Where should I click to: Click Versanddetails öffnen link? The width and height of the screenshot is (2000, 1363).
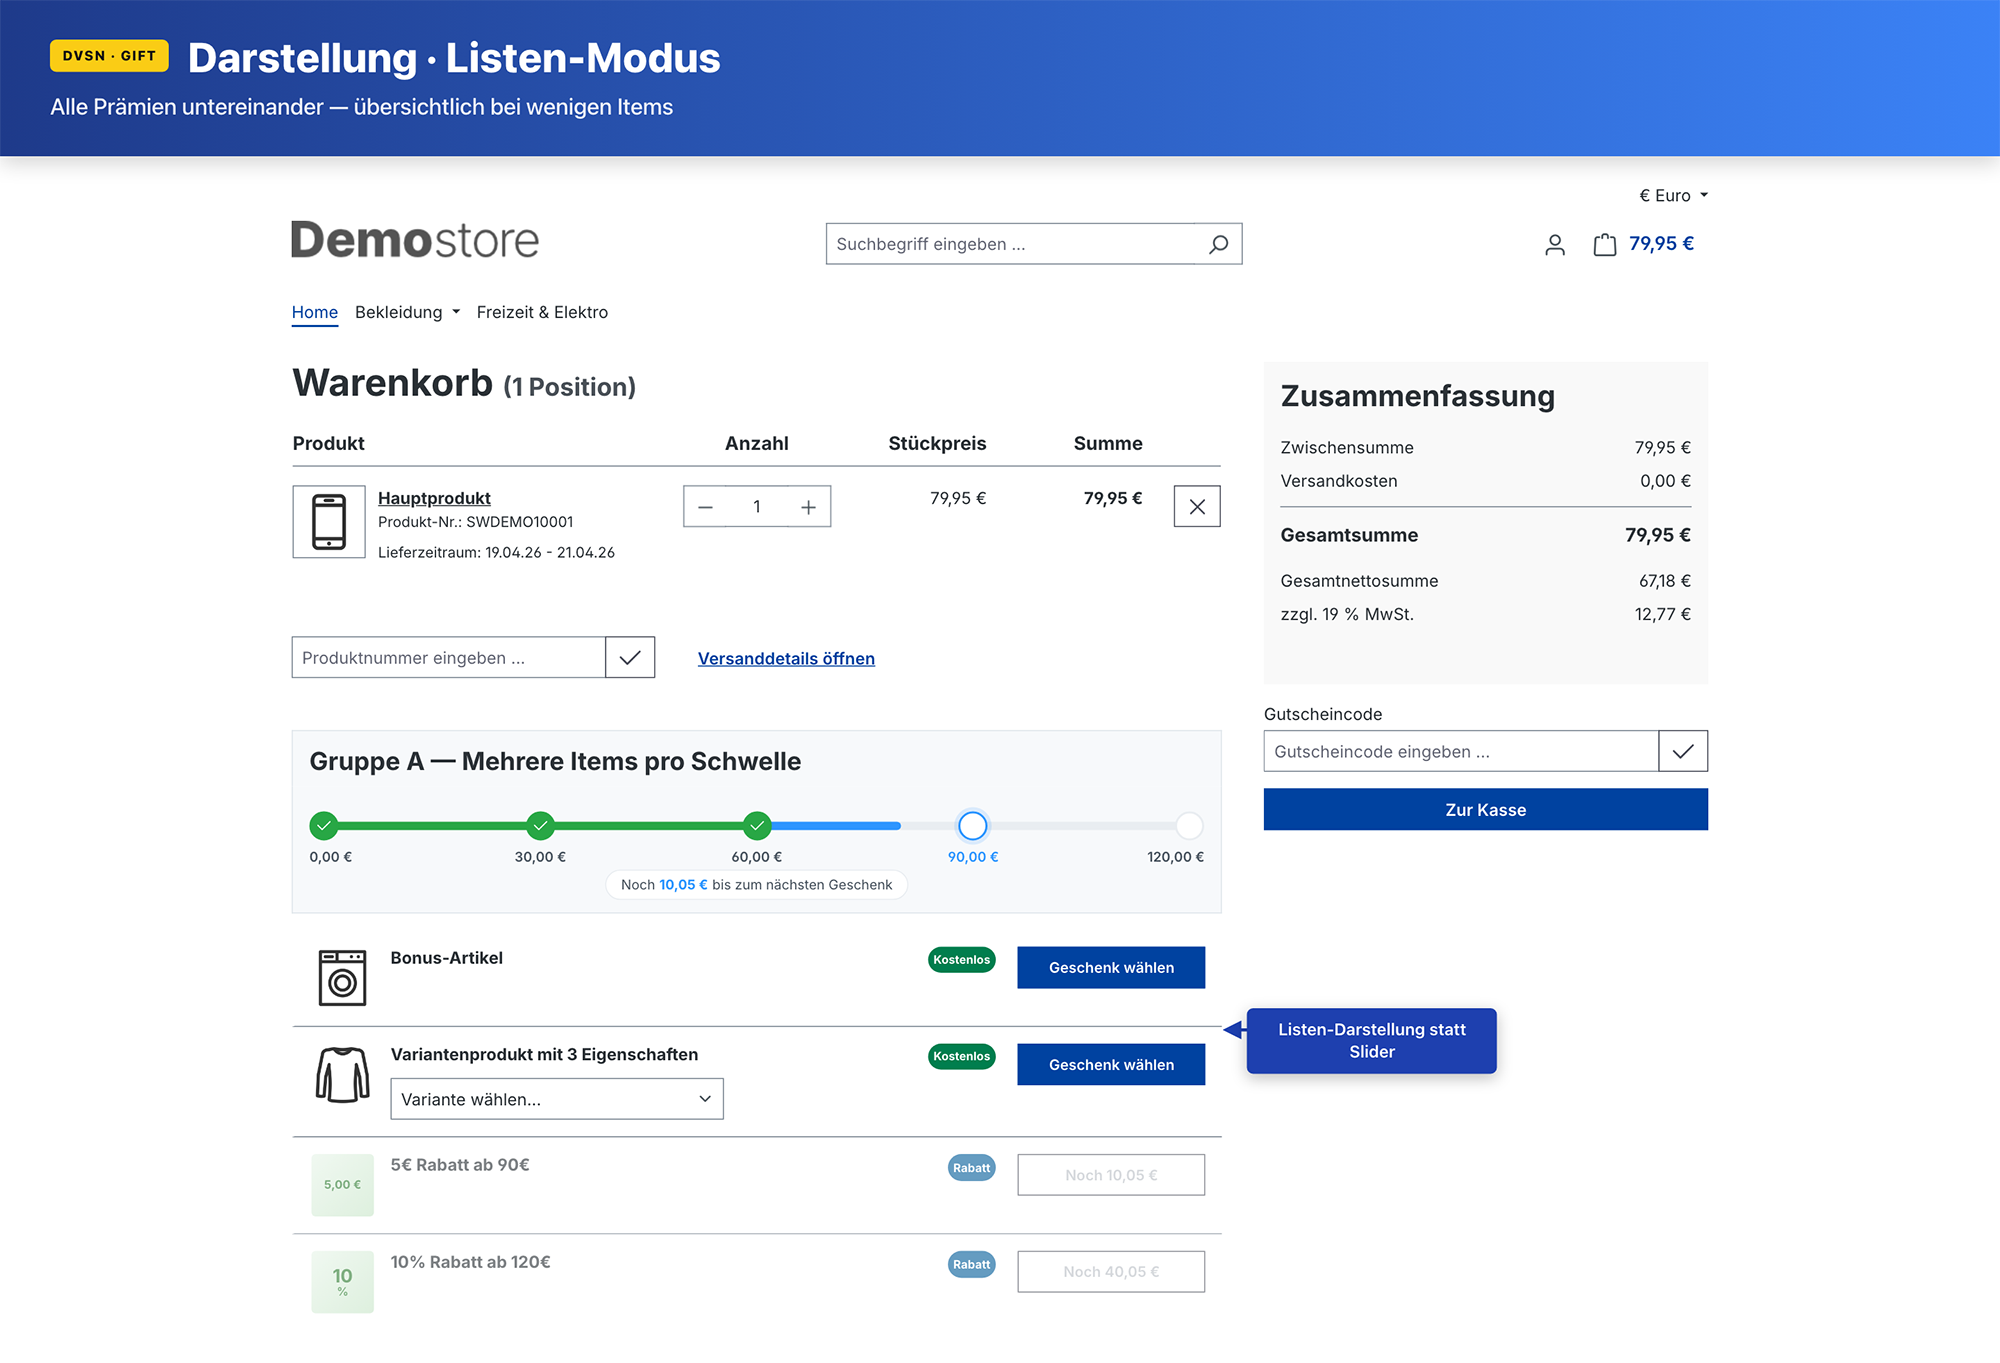click(x=786, y=659)
